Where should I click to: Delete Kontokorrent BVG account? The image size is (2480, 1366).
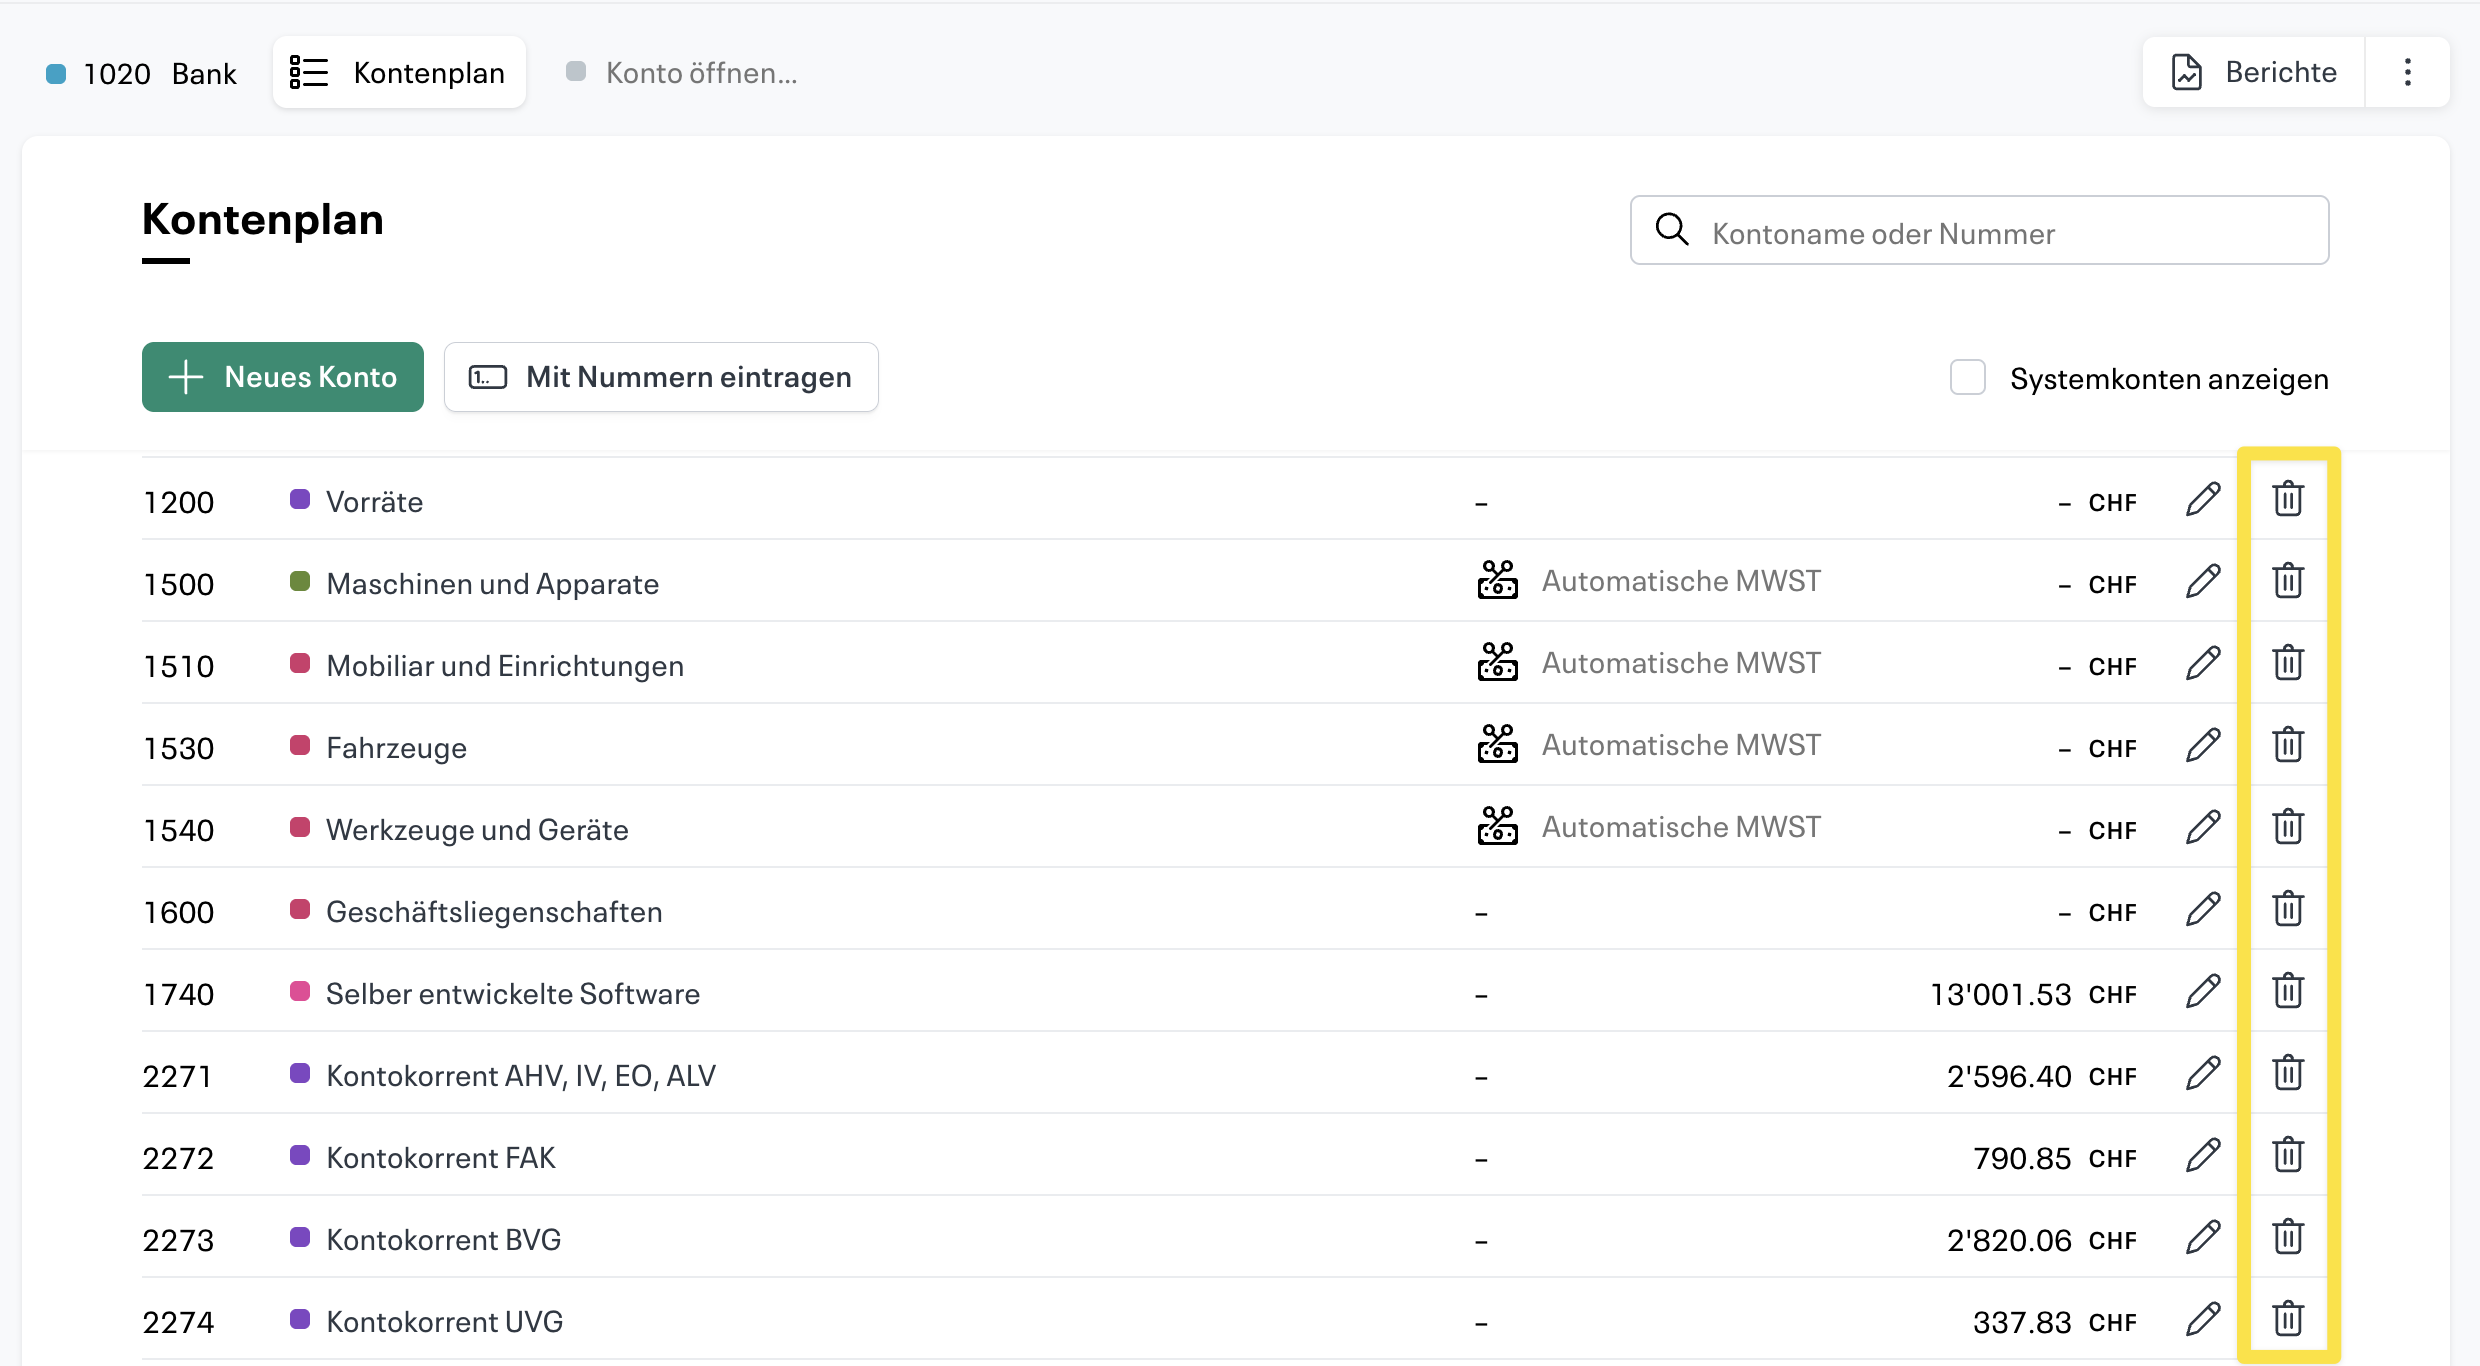[2288, 1237]
